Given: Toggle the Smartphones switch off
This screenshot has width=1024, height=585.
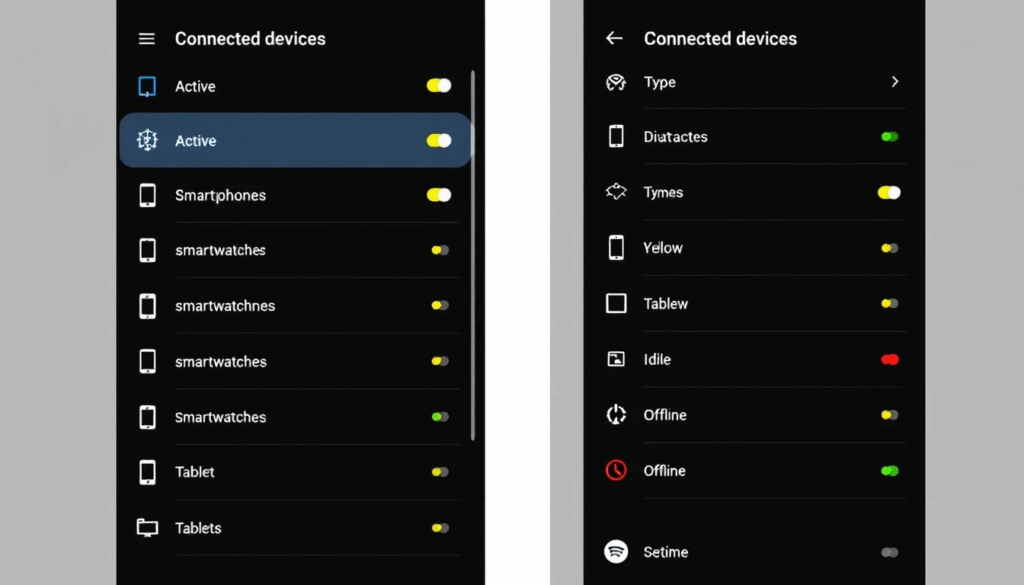Looking at the screenshot, I should tap(439, 195).
